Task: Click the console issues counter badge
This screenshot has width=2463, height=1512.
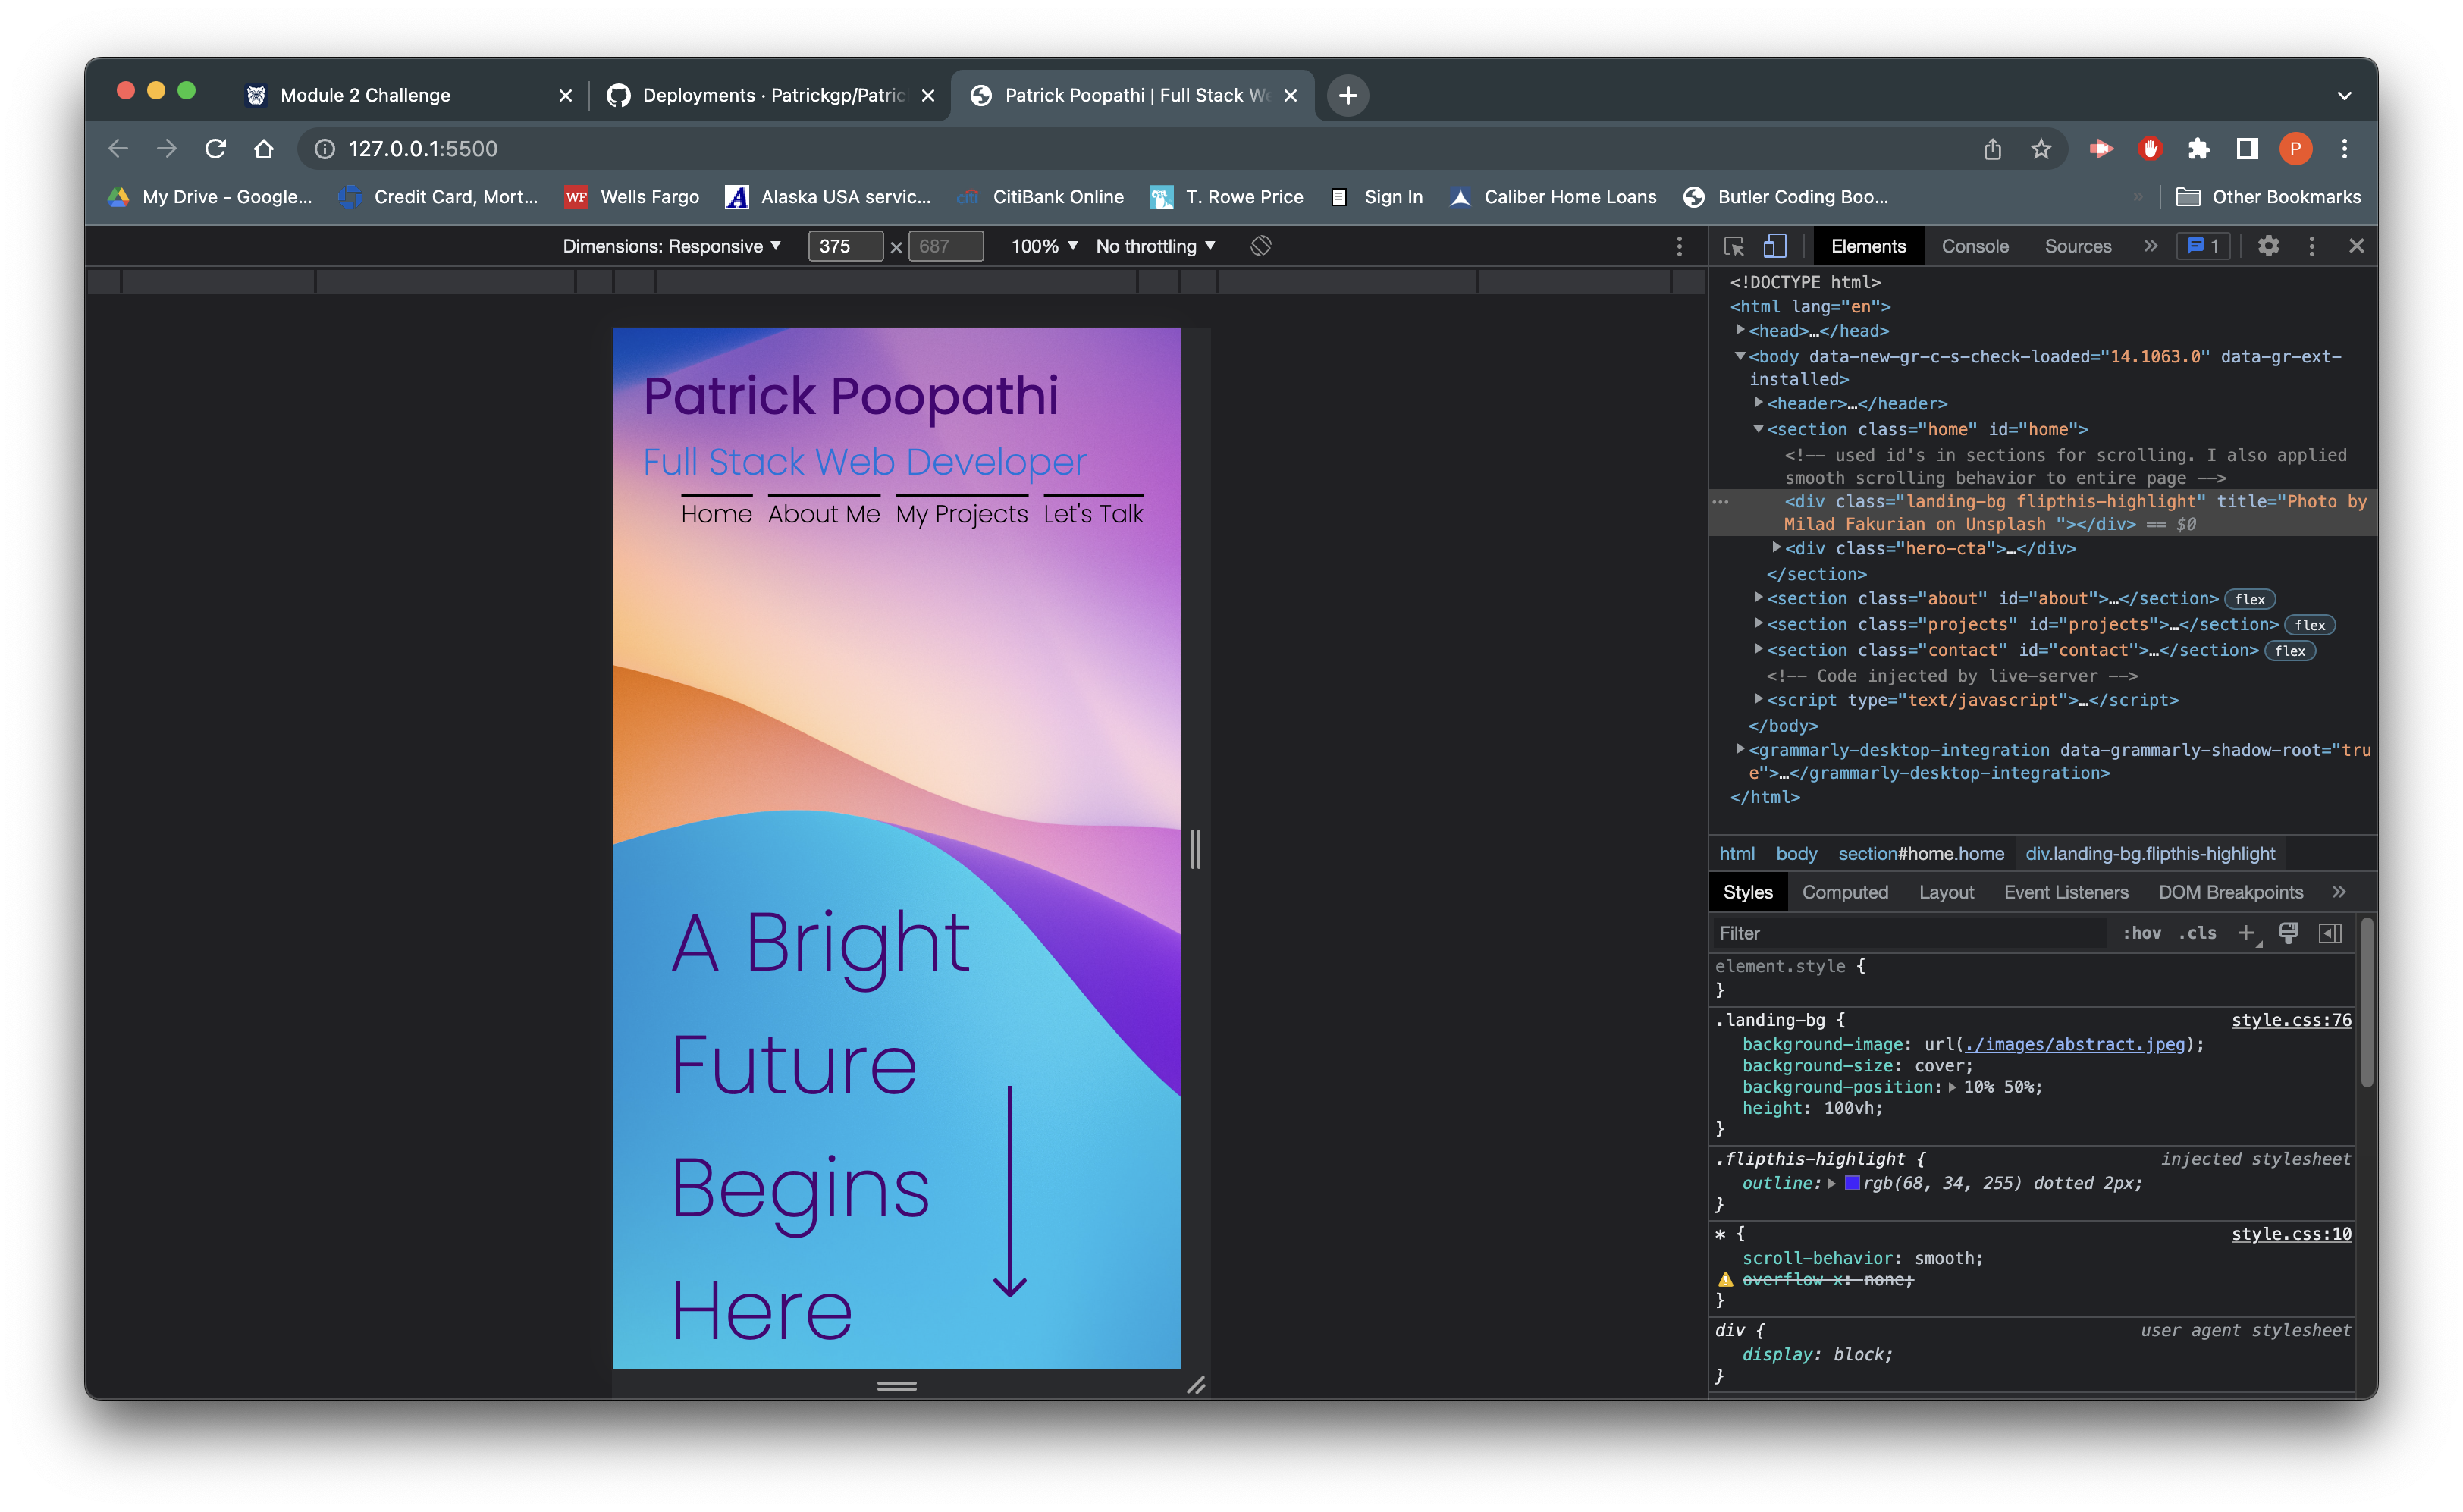Action: [2203, 246]
